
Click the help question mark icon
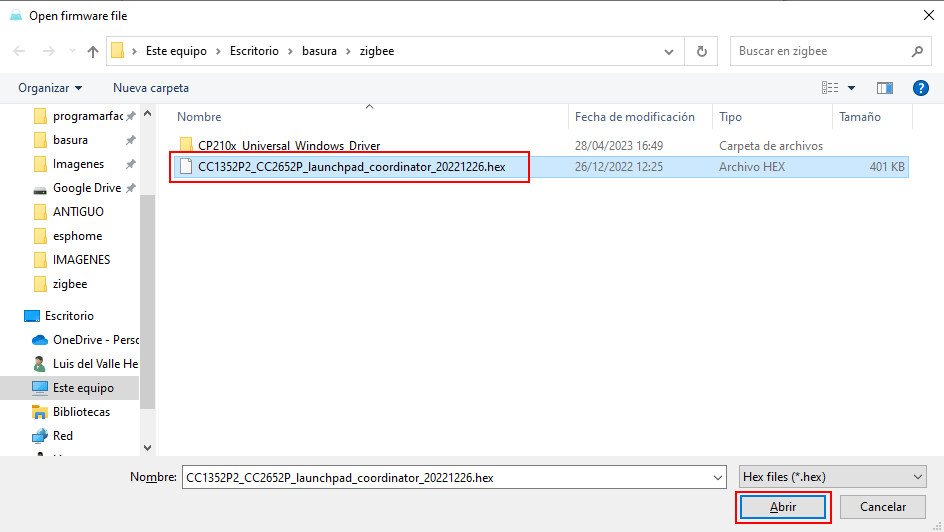[921, 88]
